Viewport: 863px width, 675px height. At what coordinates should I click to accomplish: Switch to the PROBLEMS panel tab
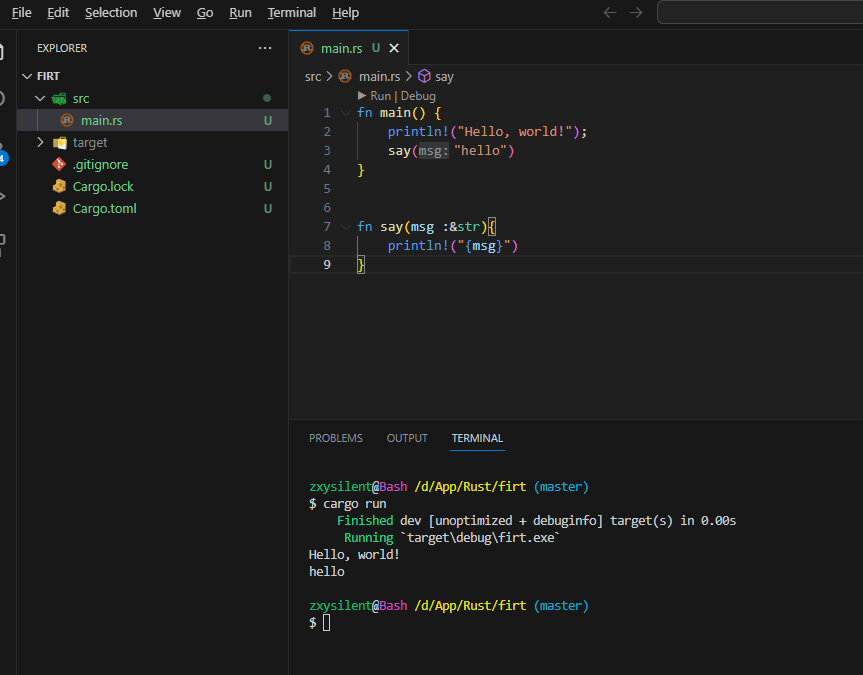335,438
